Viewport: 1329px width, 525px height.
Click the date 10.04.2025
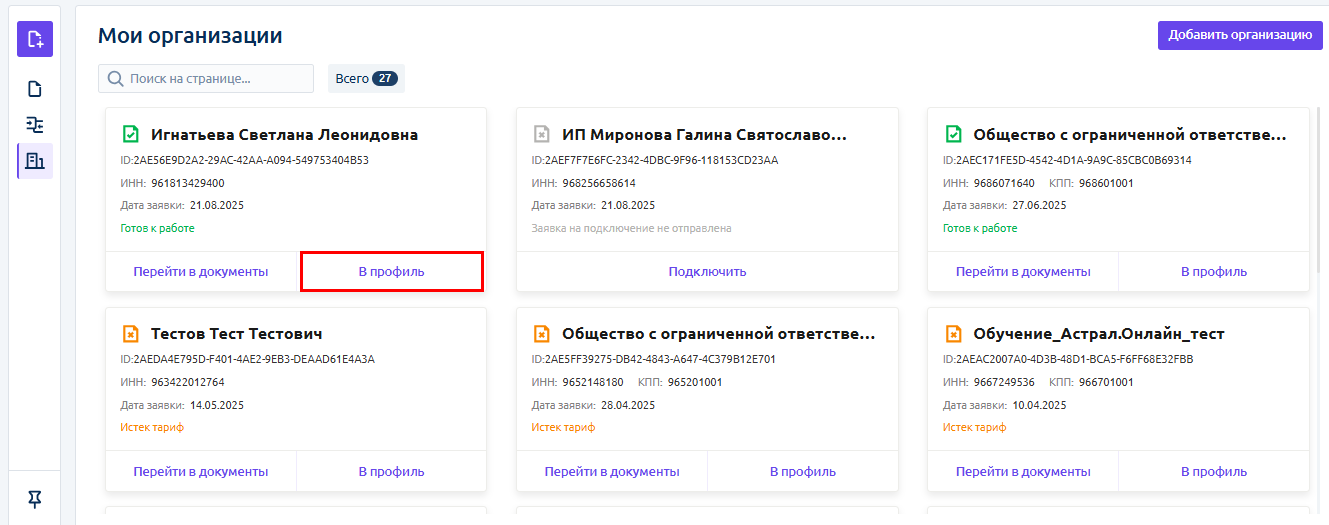[x=1039, y=405]
